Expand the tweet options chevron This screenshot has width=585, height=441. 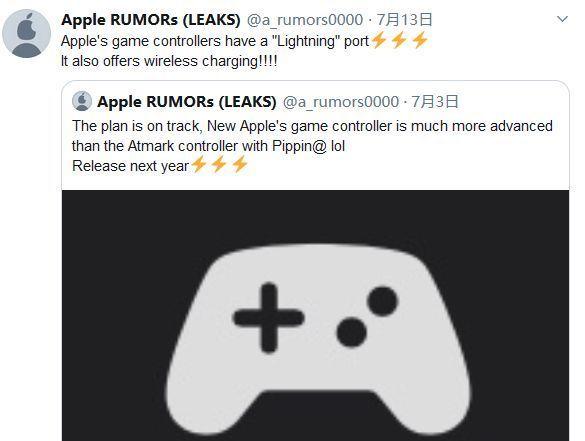click(x=562, y=19)
